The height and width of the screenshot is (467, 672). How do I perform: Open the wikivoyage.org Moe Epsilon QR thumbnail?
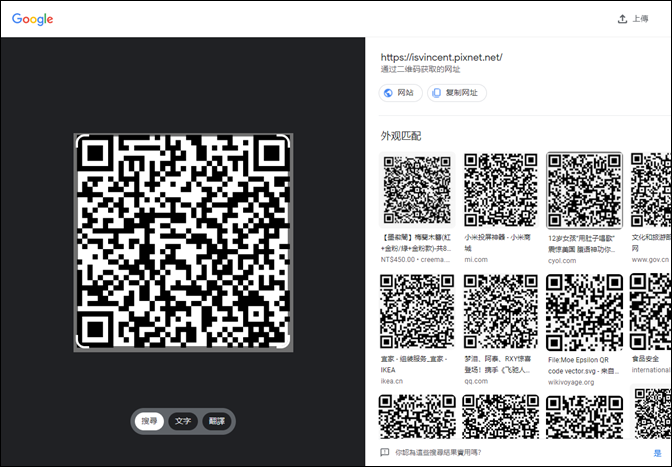coord(584,312)
